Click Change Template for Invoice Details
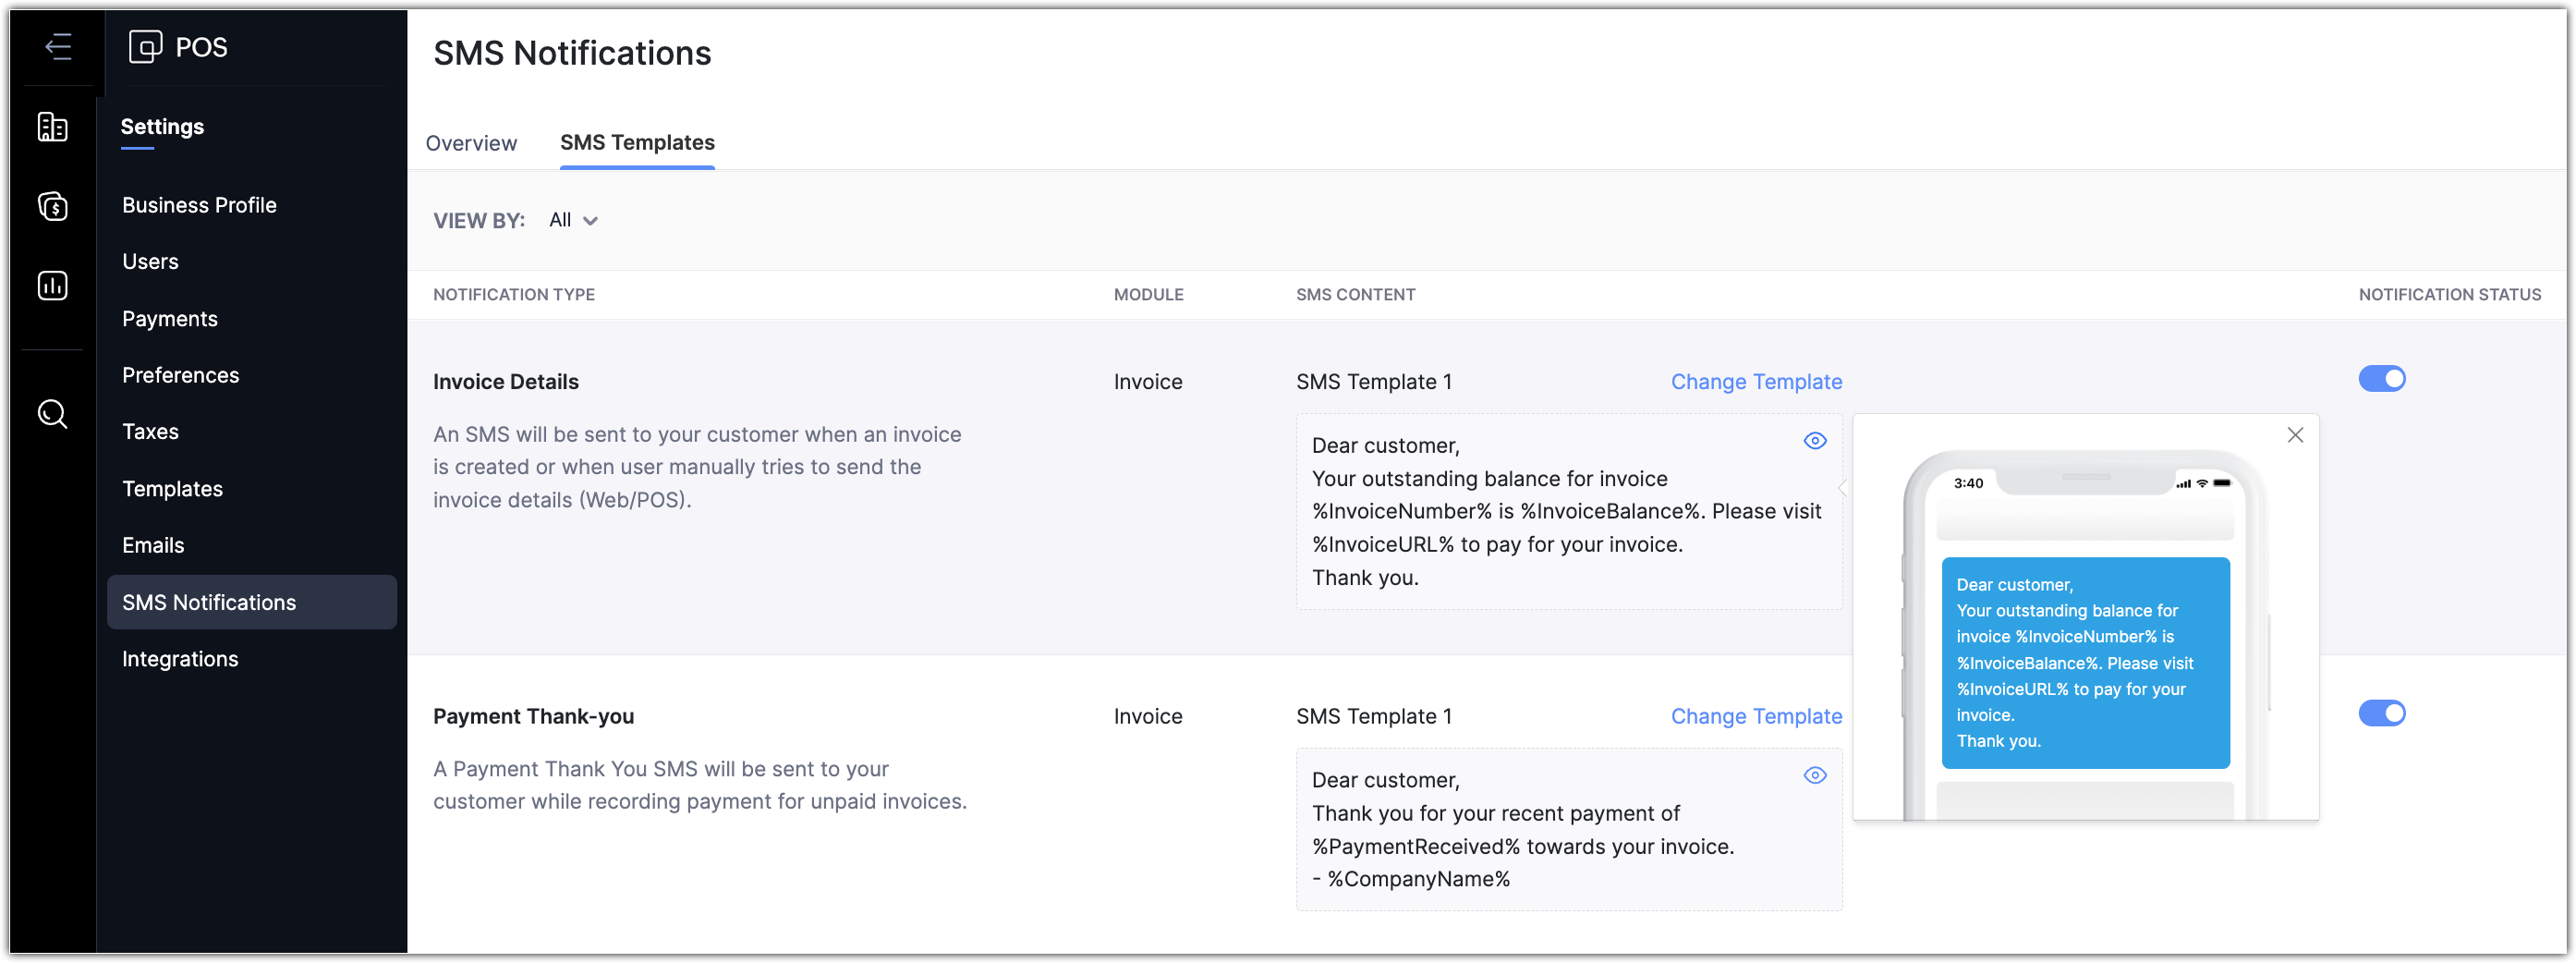 [x=1756, y=382]
